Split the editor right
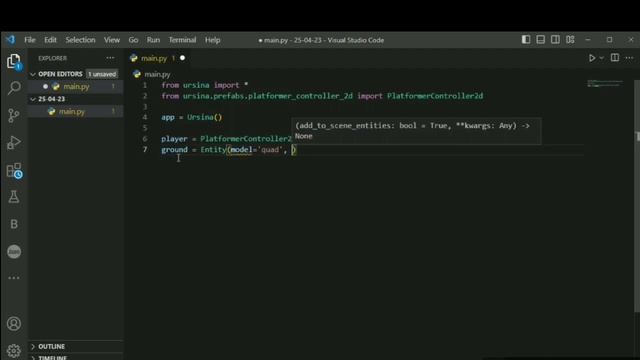The height and width of the screenshot is (360, 640). (615, 58)
